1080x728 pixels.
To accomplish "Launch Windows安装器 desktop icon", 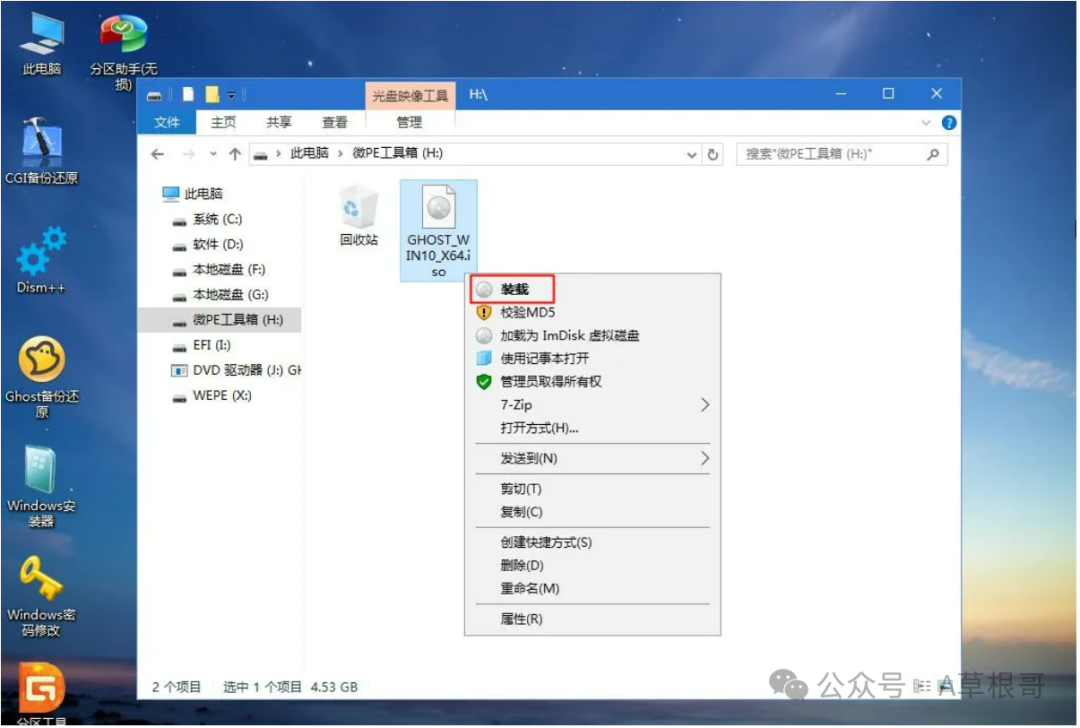I will tap(41, 486).
